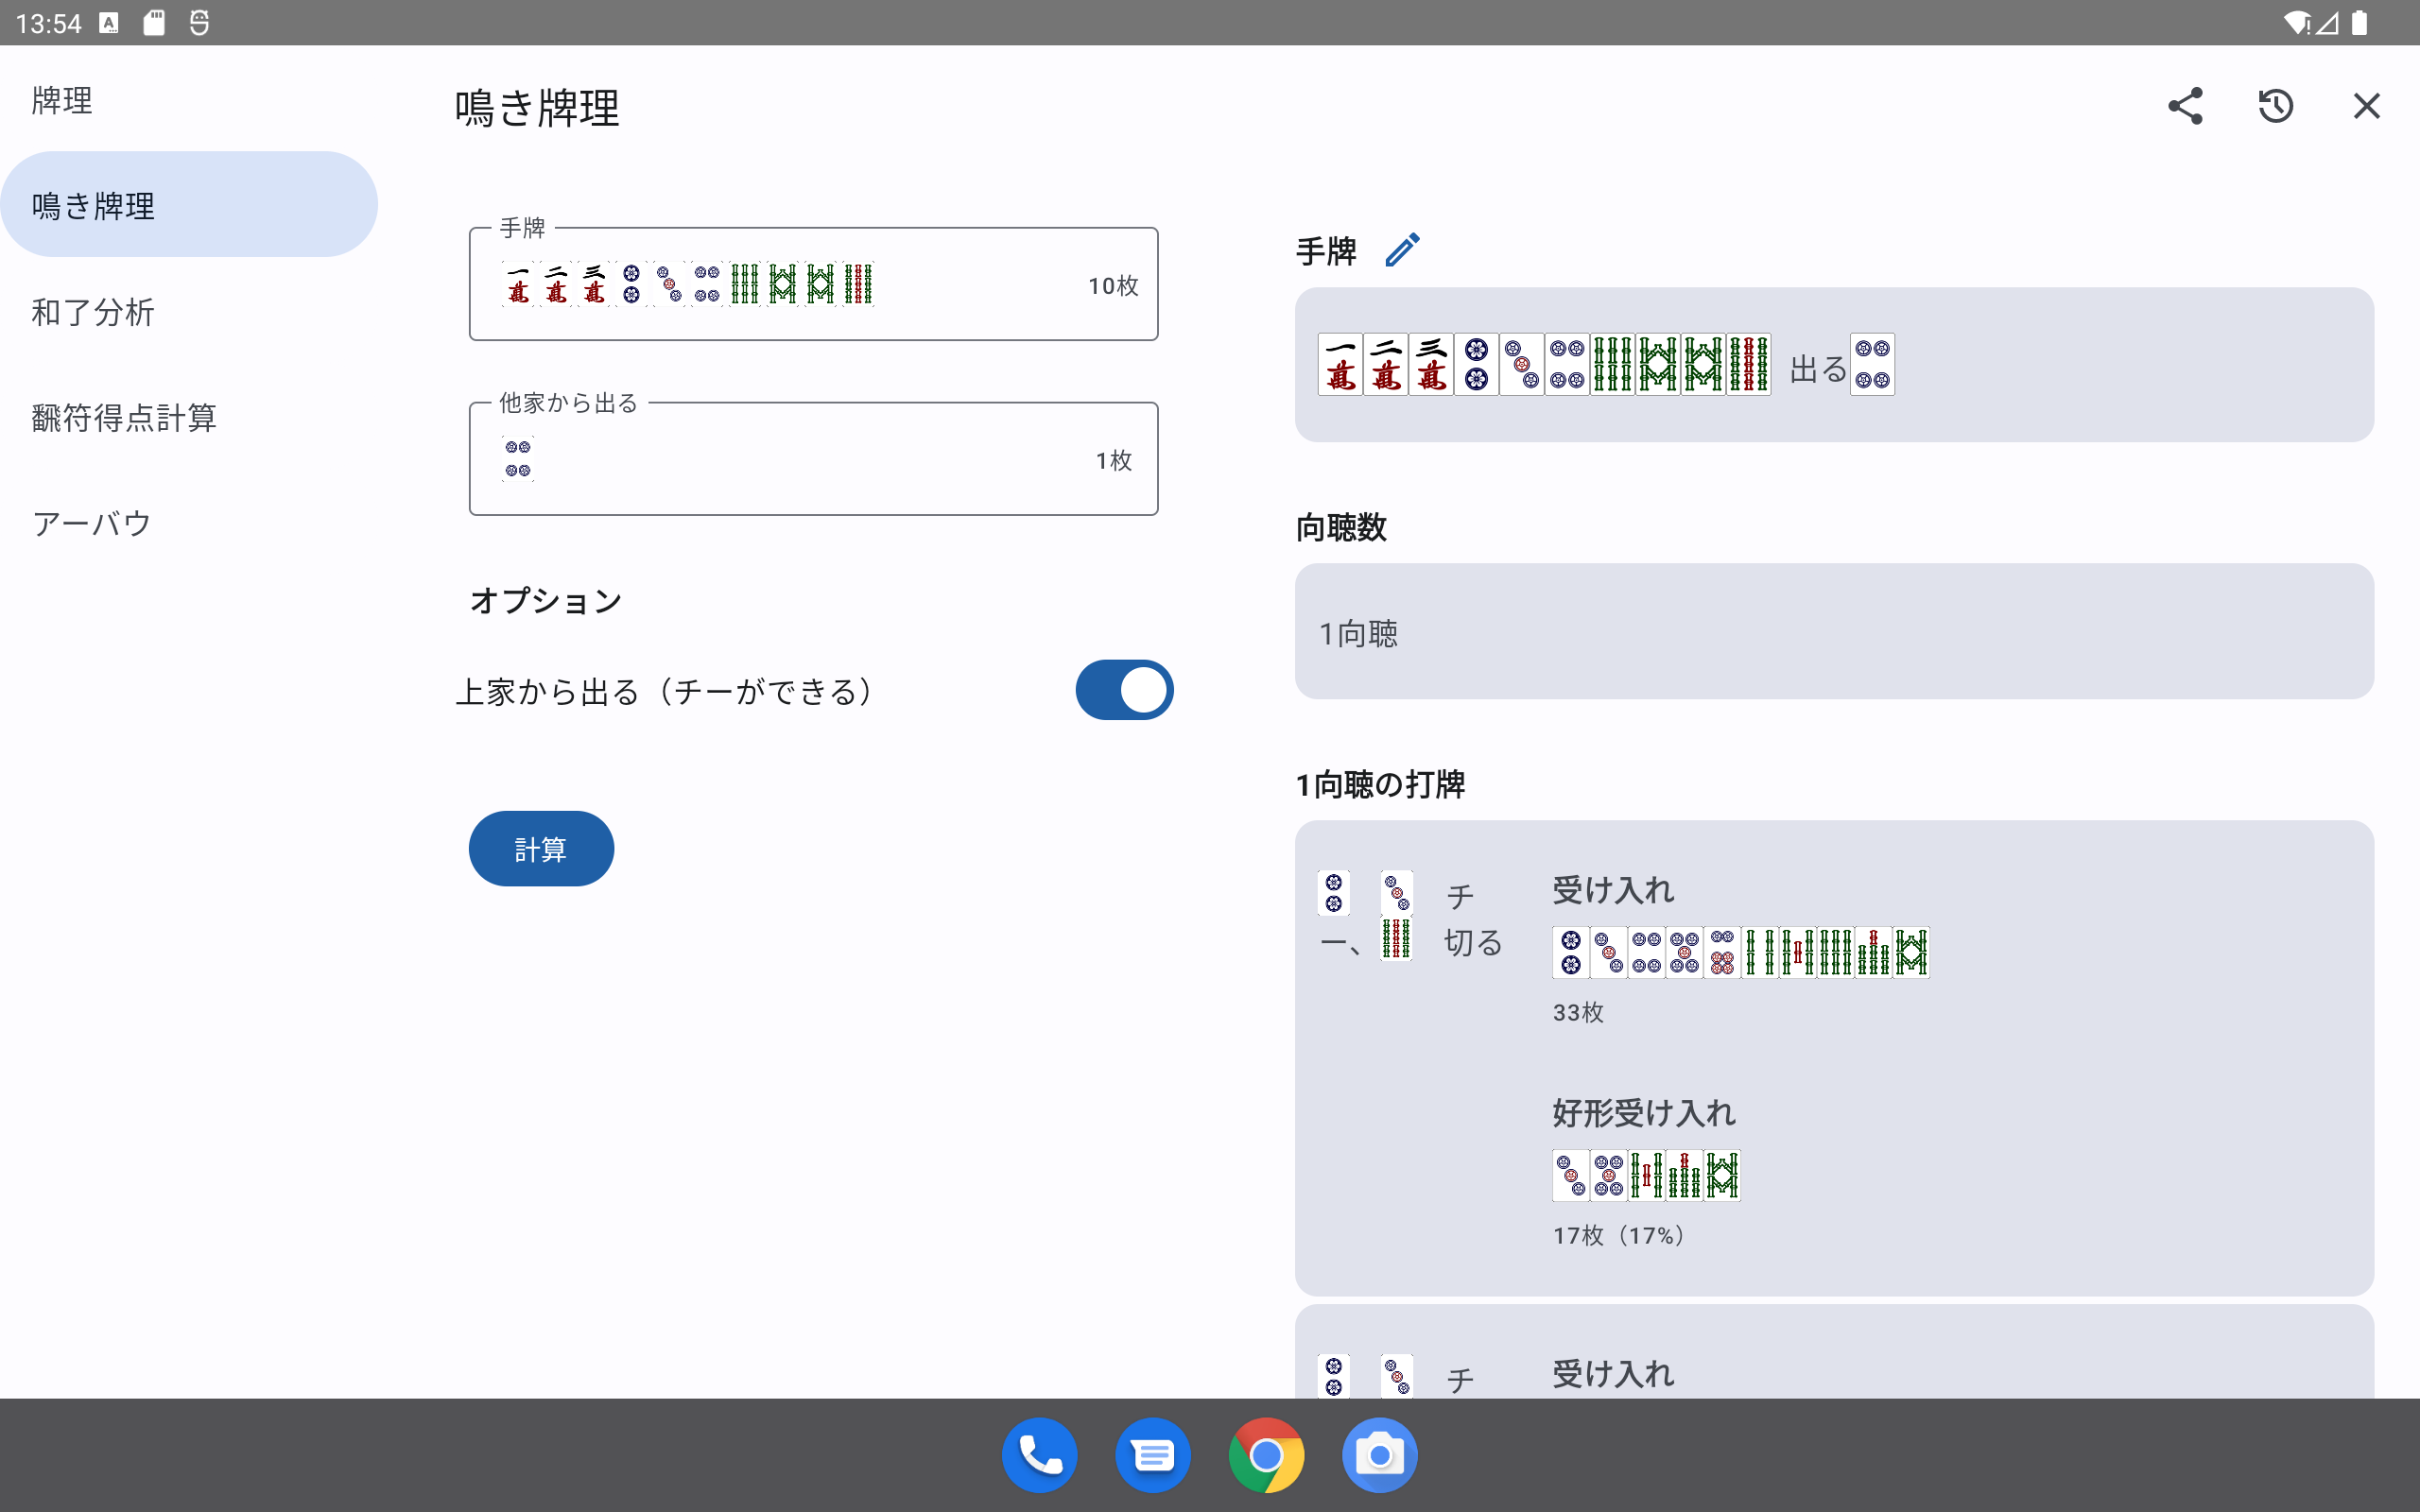This screenshot has width=2420, height=1512.
Task: Click the X close icon
Action: pyautogui.click(x=2366, y=106)
